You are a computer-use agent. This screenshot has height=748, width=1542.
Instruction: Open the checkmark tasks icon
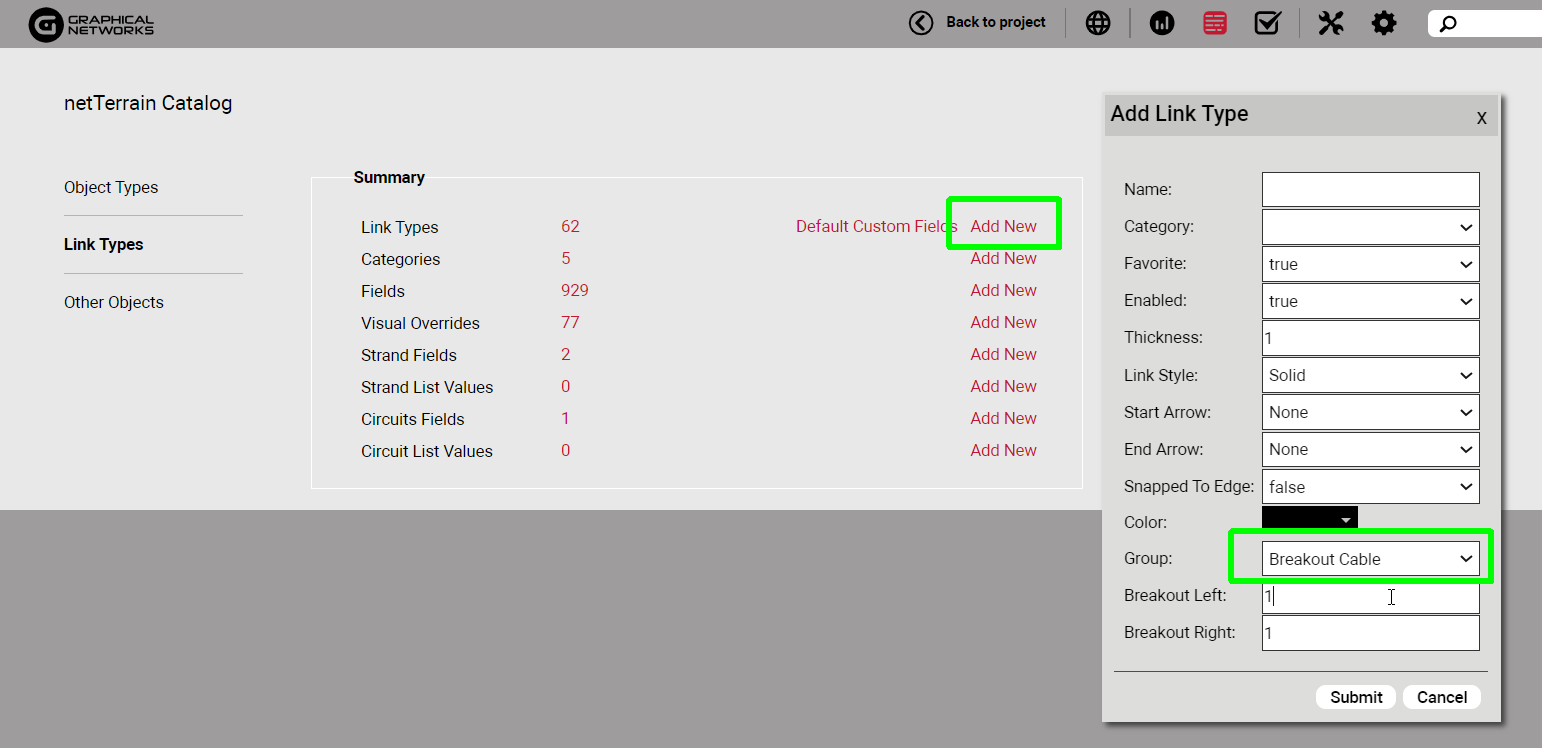(1267, 23)
